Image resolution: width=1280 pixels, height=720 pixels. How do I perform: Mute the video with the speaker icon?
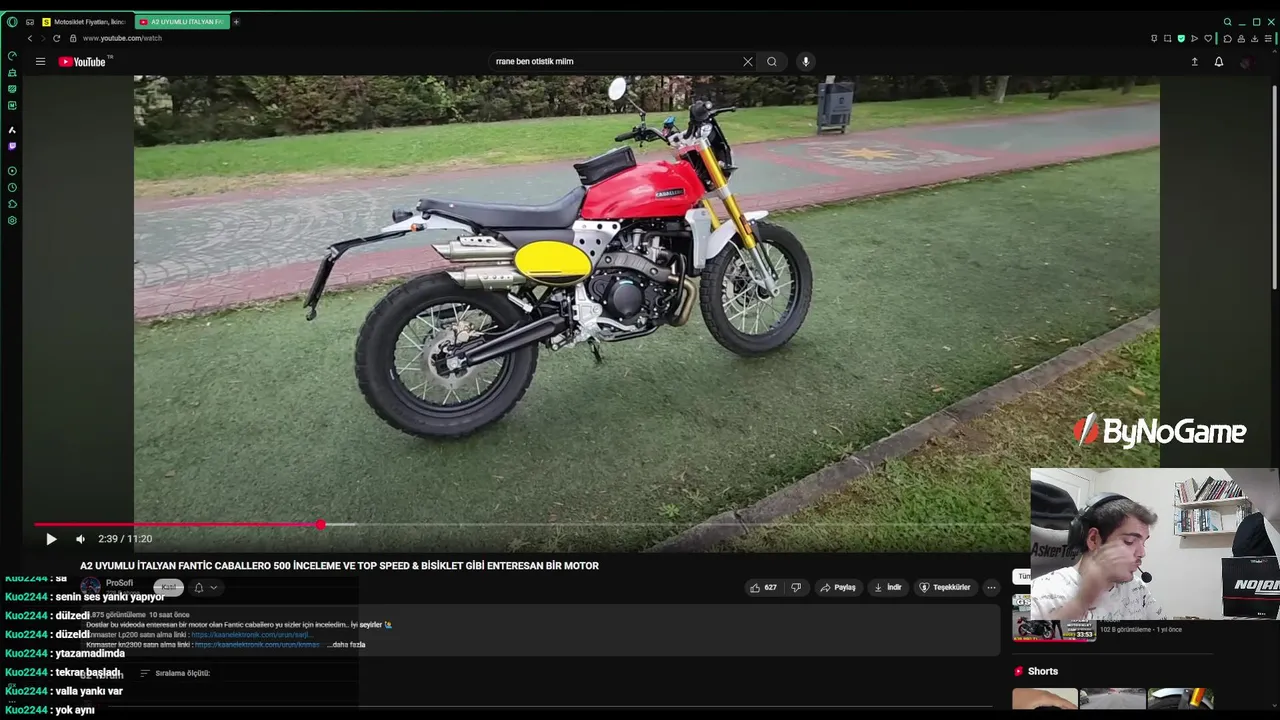(80, 539)
